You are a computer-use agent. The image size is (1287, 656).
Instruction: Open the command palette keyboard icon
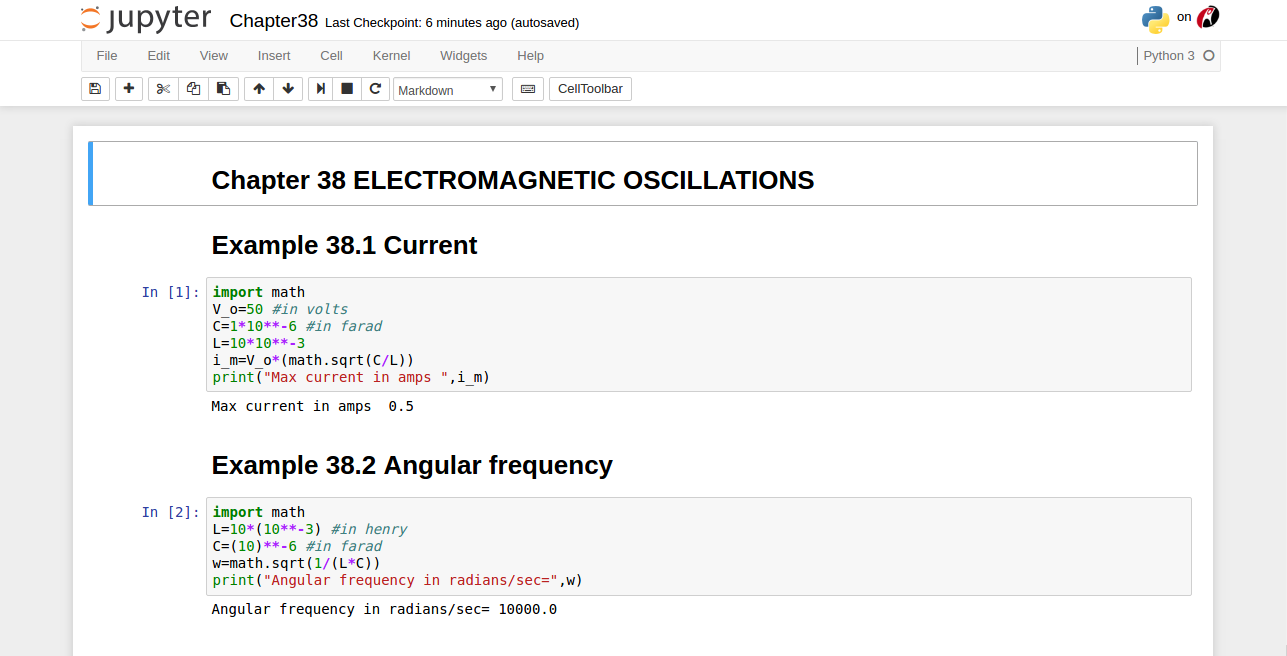[528, 89]
